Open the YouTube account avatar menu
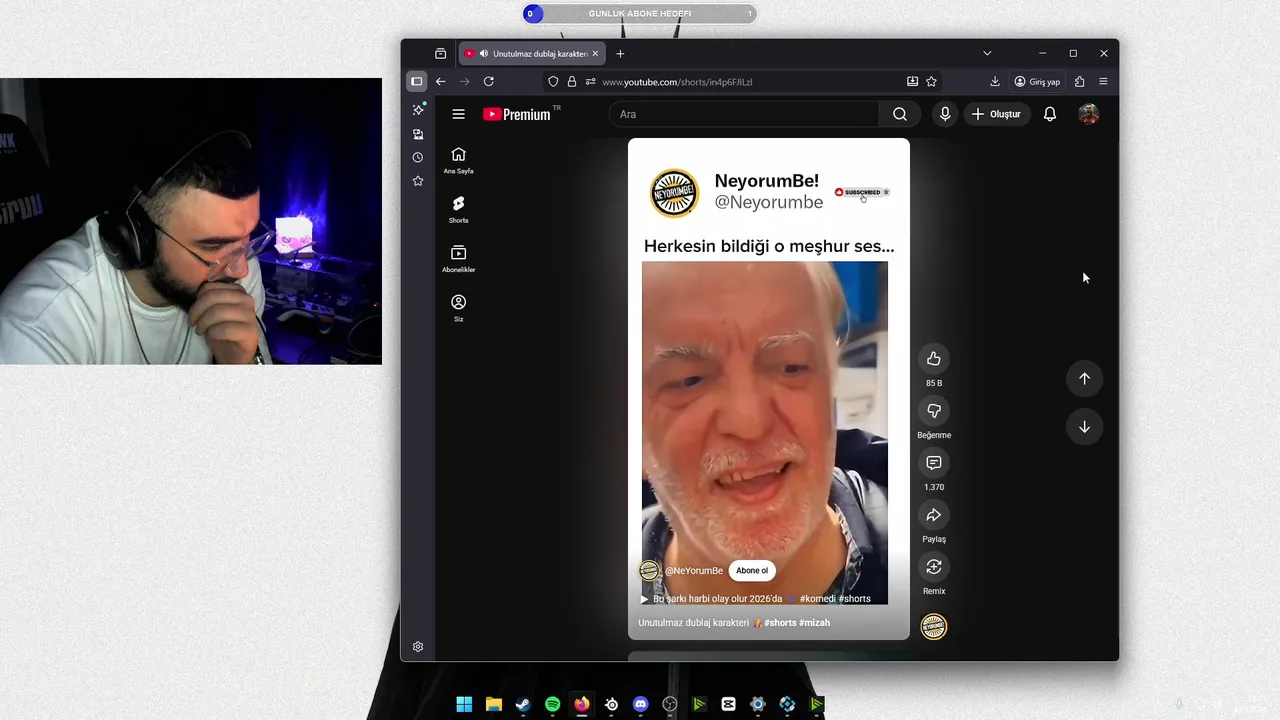 click(x=1089, y=114)
